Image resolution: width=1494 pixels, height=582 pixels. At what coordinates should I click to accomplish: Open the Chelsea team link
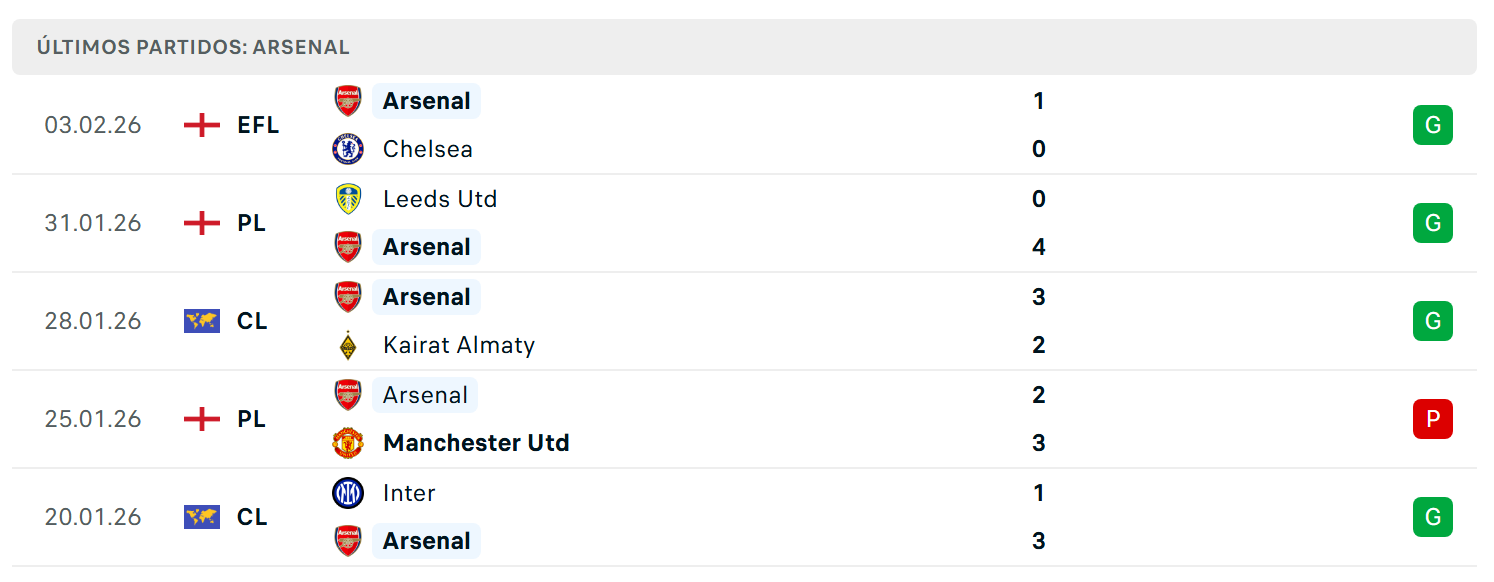tap(428, 149)
